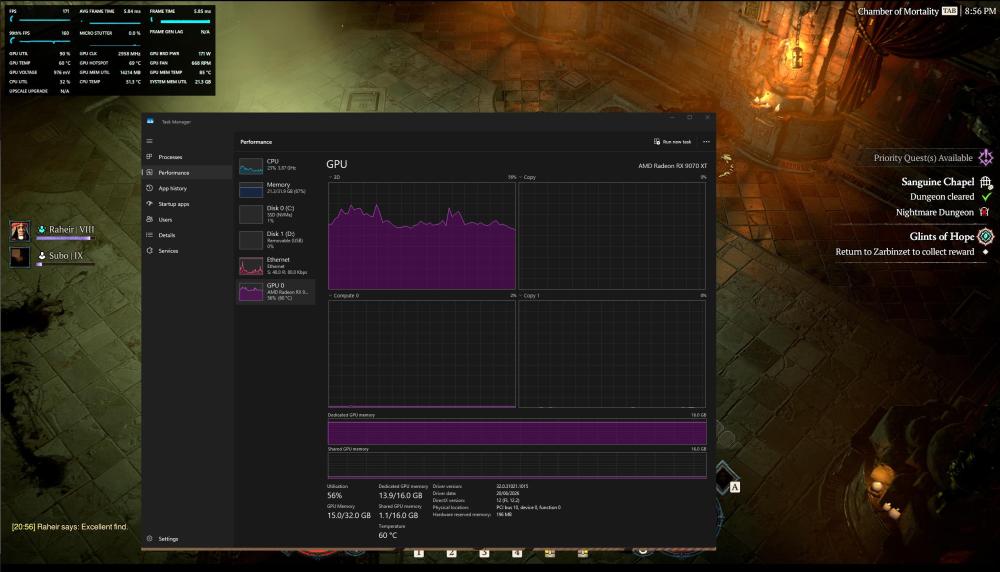Click the Priority Quest(s) Available icon
Screen dimensions: 1000x572
(986, 157)
